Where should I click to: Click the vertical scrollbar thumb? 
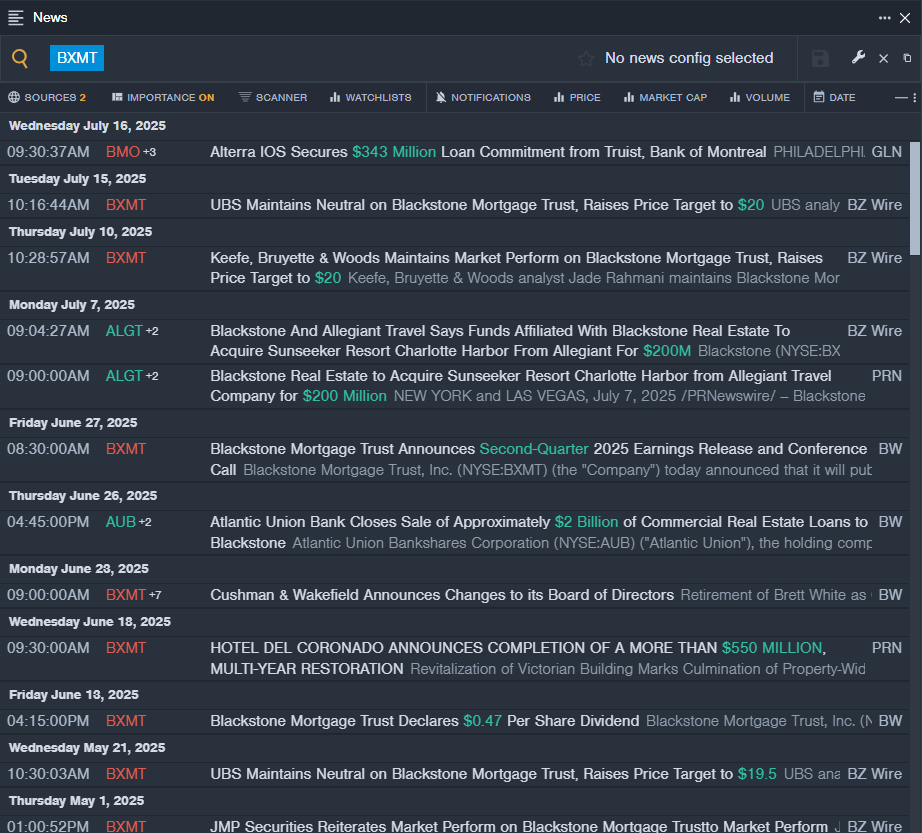(x=915, y=198)
